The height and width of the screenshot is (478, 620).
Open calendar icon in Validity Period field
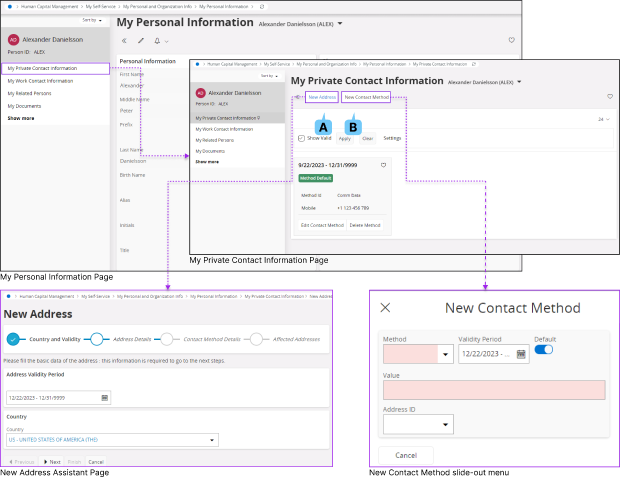point(521,354)
